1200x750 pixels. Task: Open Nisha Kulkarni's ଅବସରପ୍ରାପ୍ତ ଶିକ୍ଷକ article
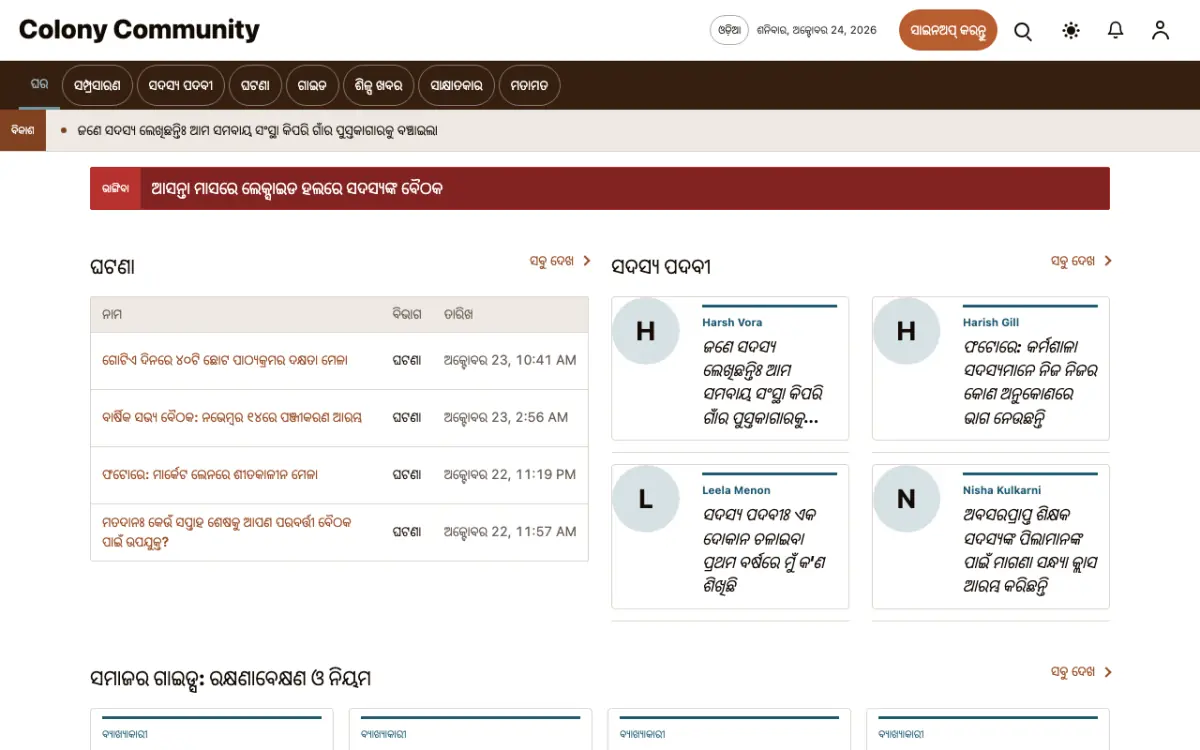coord(1030,551)
